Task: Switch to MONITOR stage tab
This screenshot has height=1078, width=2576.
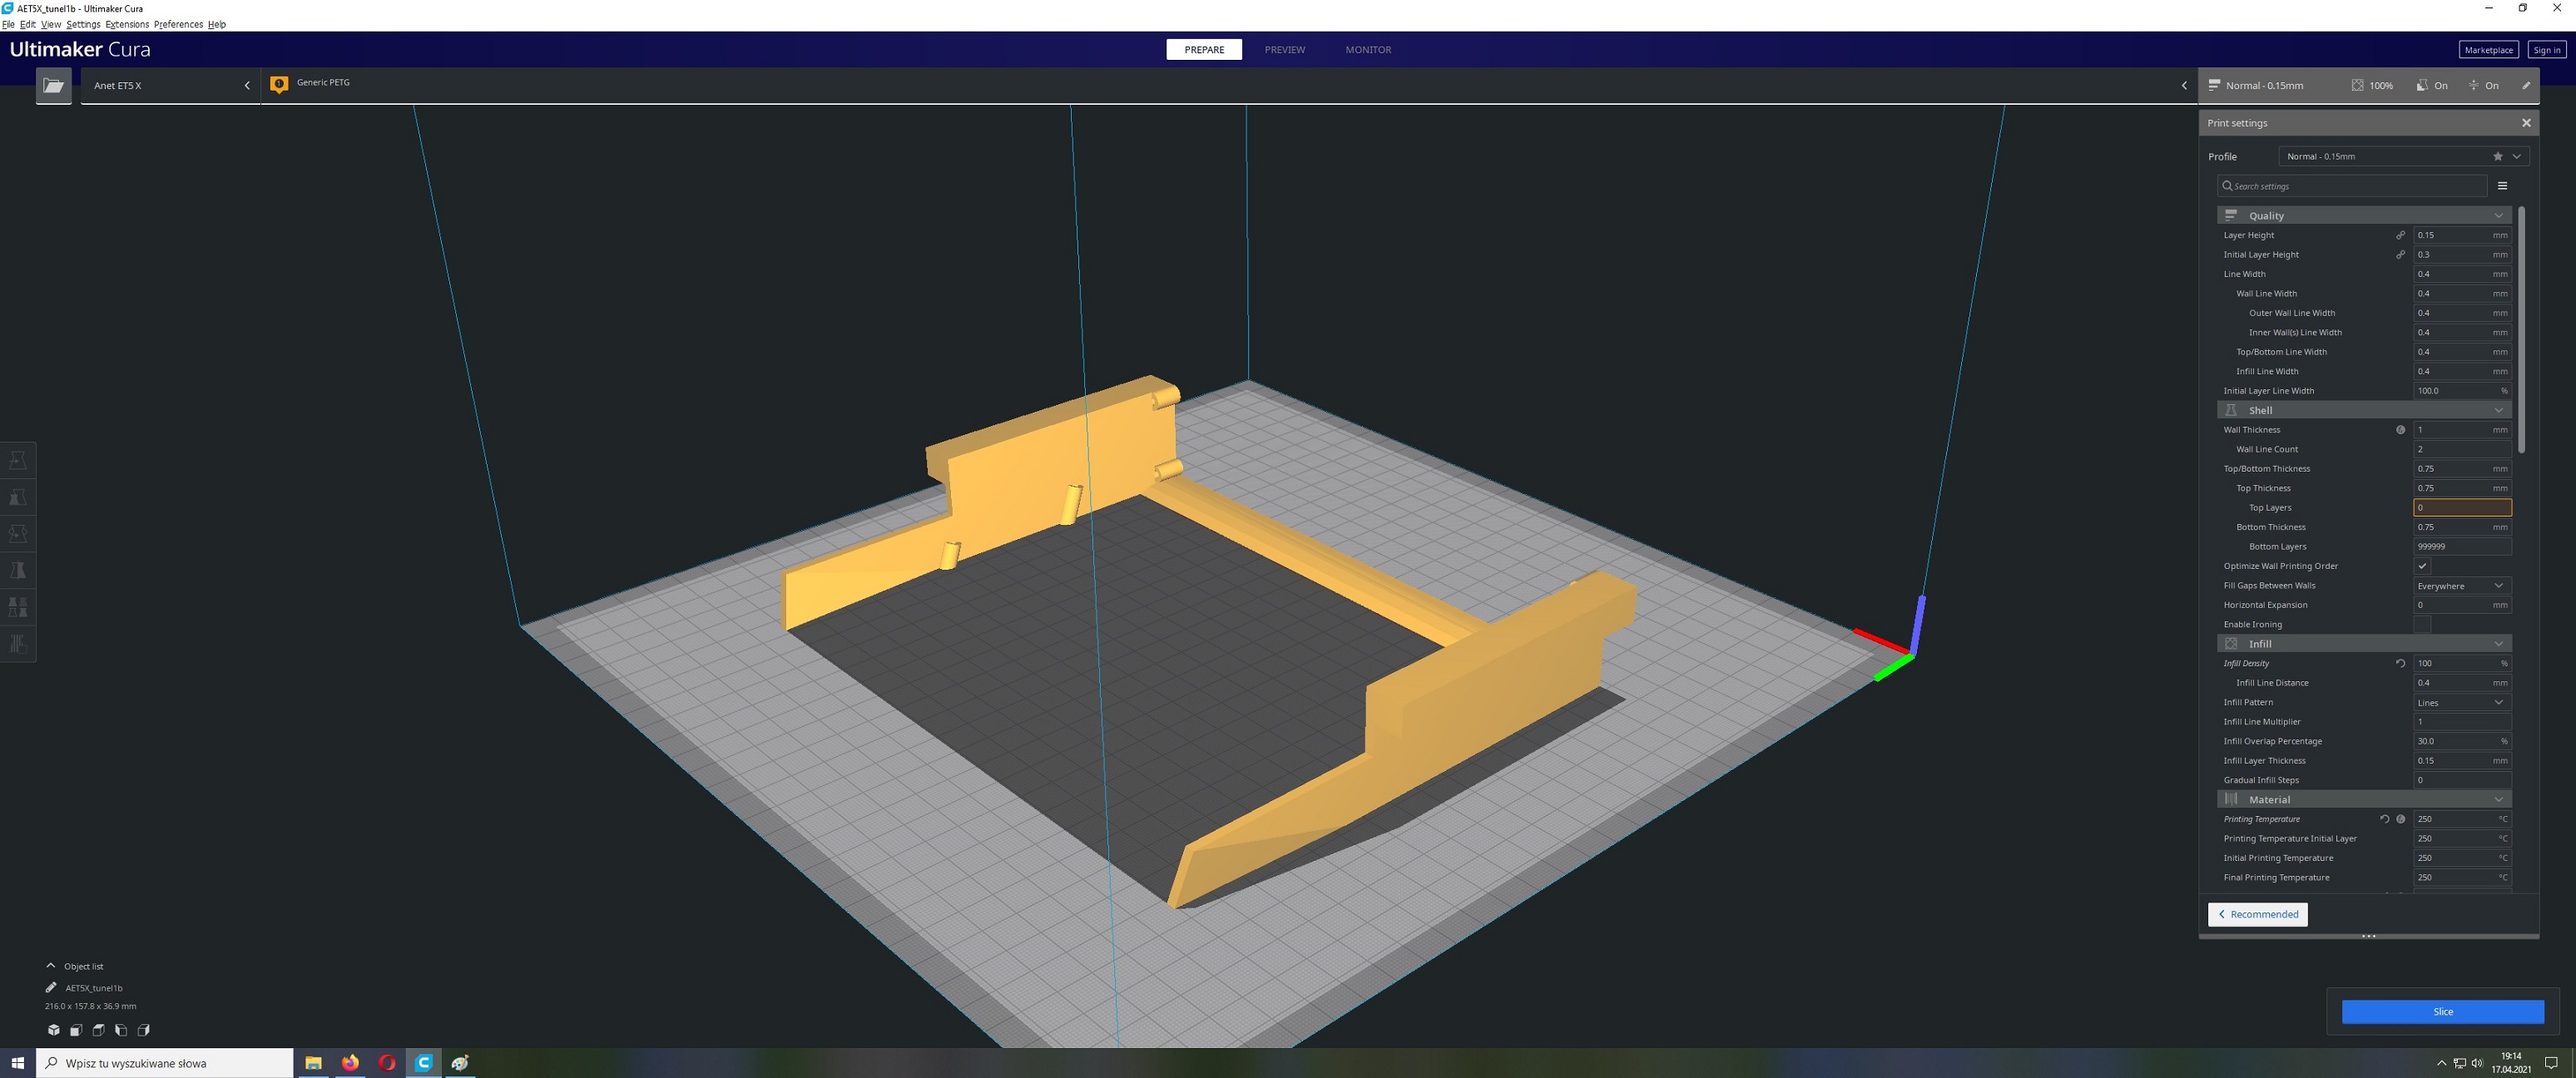Action: tap(1368, 50)
